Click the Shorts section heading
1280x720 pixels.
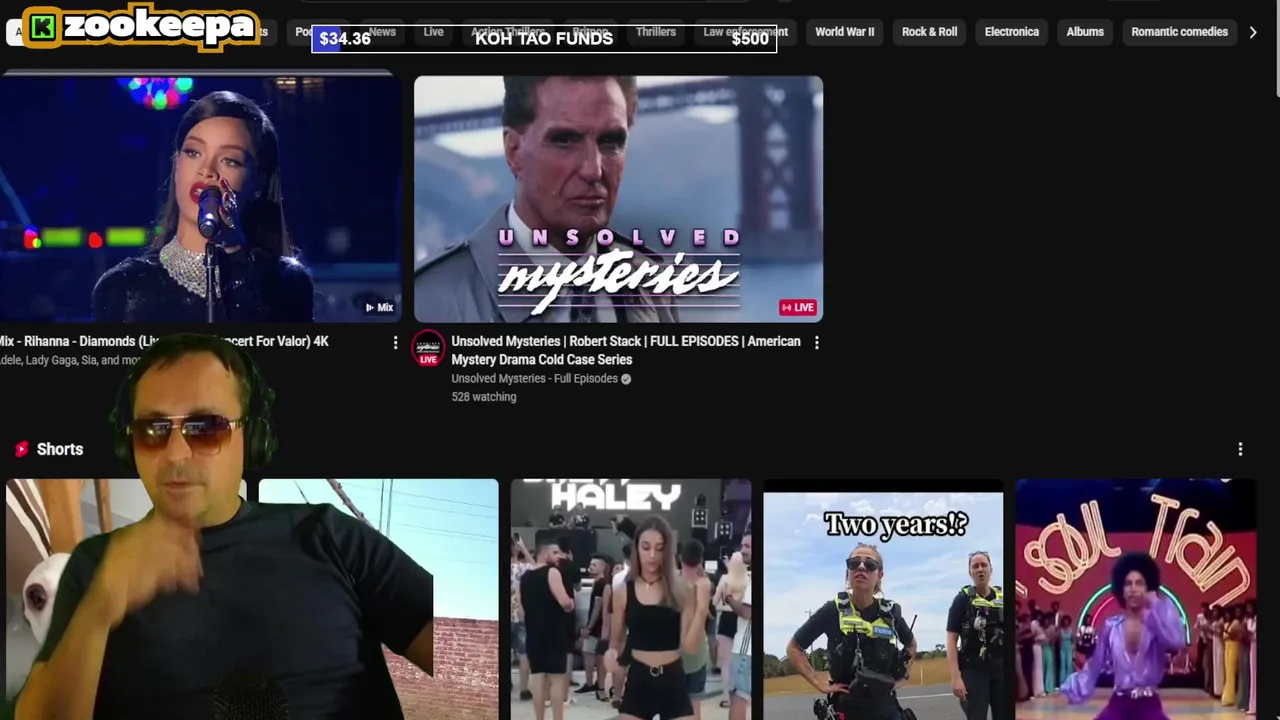(60, 449)
